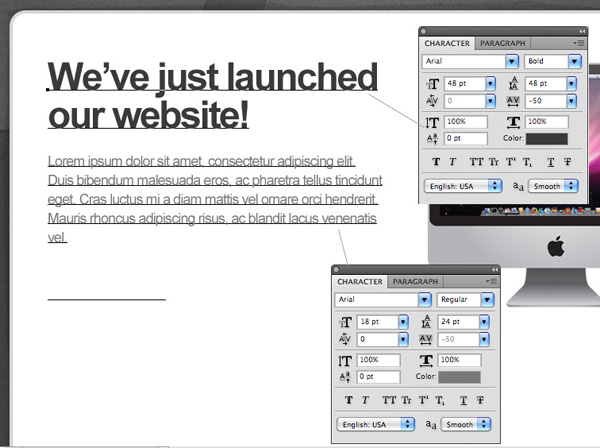Select Character tab in lower panel
The image size is (600, 448).
click(360, 282)
